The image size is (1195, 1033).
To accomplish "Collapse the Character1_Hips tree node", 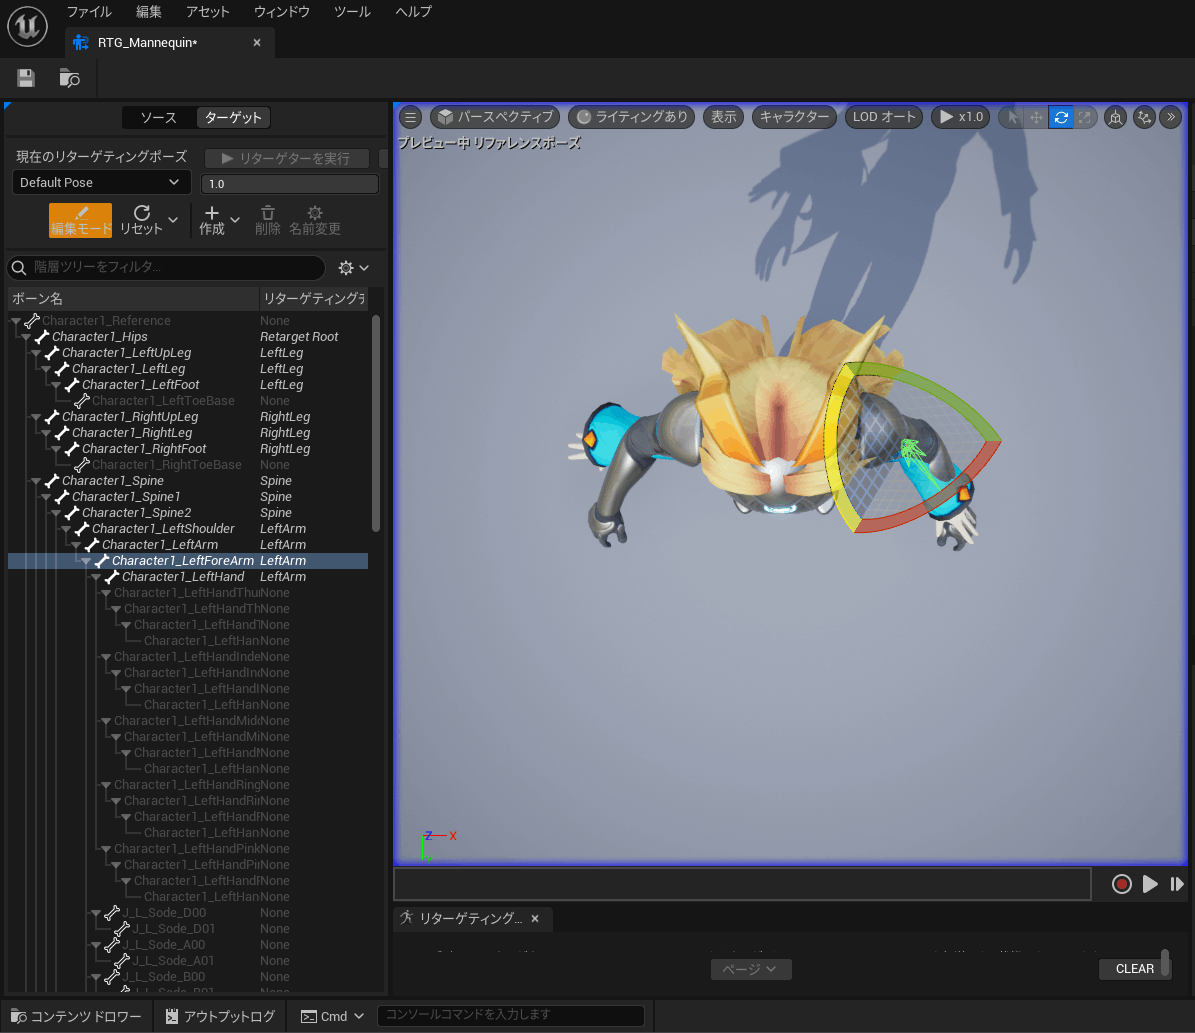I will [x=27, y=337].
